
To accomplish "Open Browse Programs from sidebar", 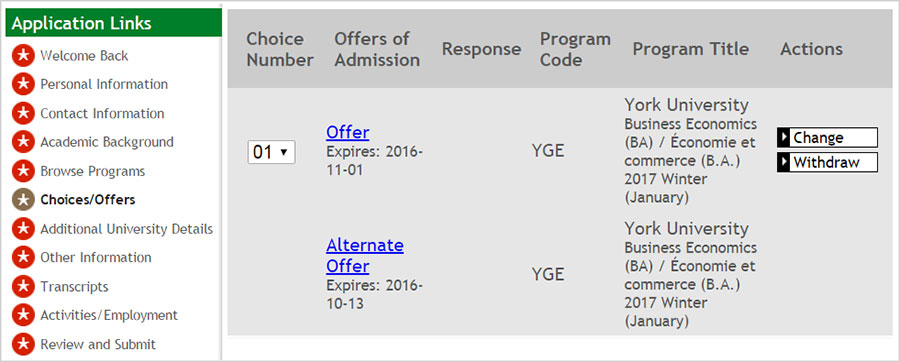I will coord(92,172).
